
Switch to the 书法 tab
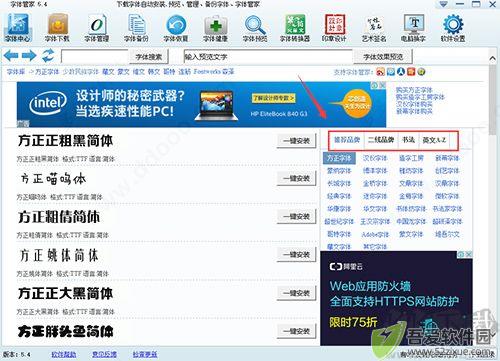click(x=408, y=140)
